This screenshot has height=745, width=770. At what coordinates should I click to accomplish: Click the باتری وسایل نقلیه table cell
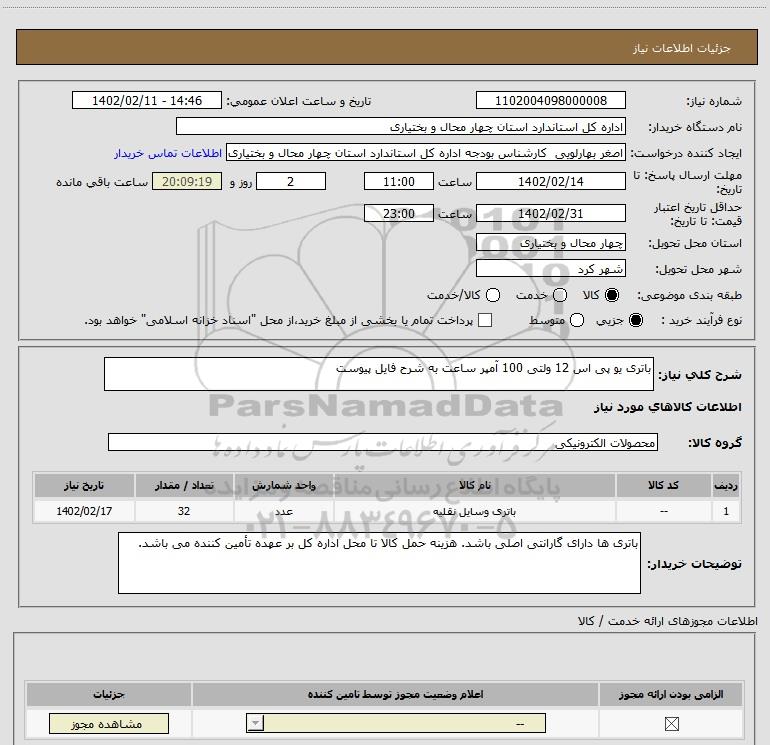(474, 511)
